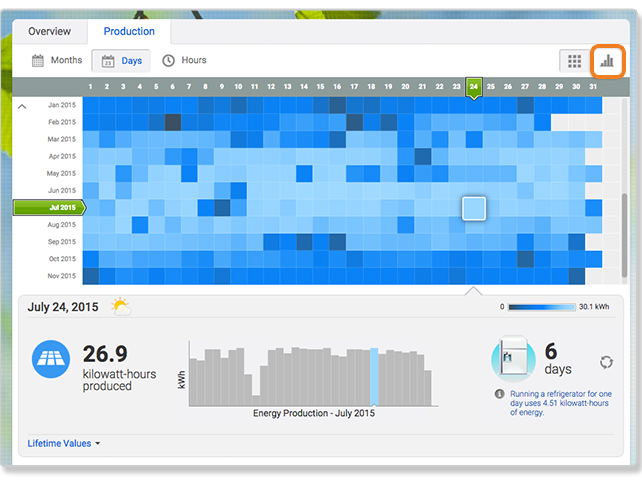
Task: Click the 26.9 kilowatt-hours value
Action: click(105, 354)
